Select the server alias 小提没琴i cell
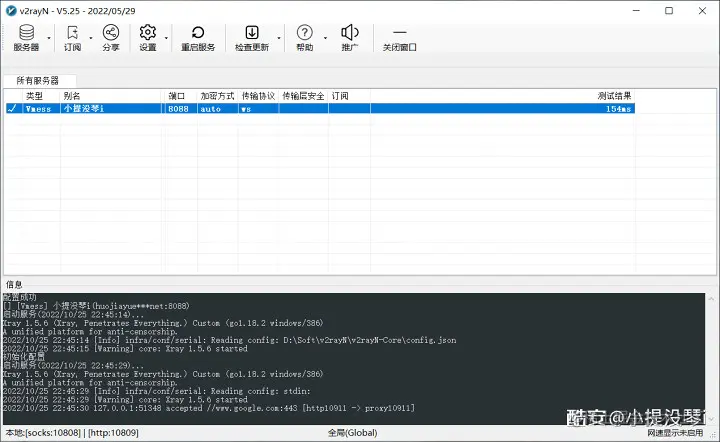 (112, 109)
